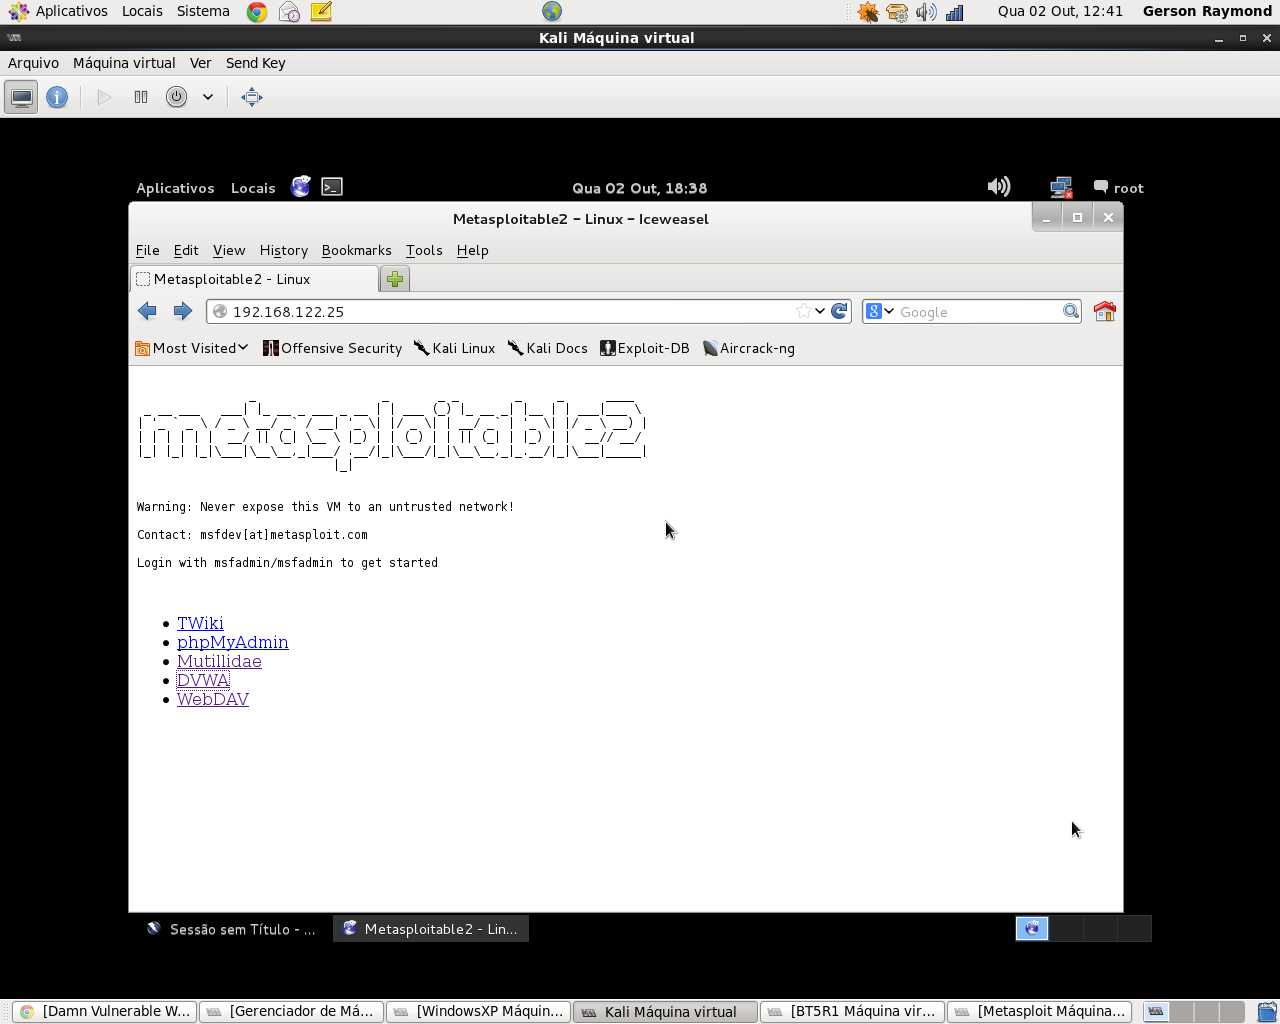Go to the browser home page
The image size is (1280, 1024).
[x=1105, y=311]
